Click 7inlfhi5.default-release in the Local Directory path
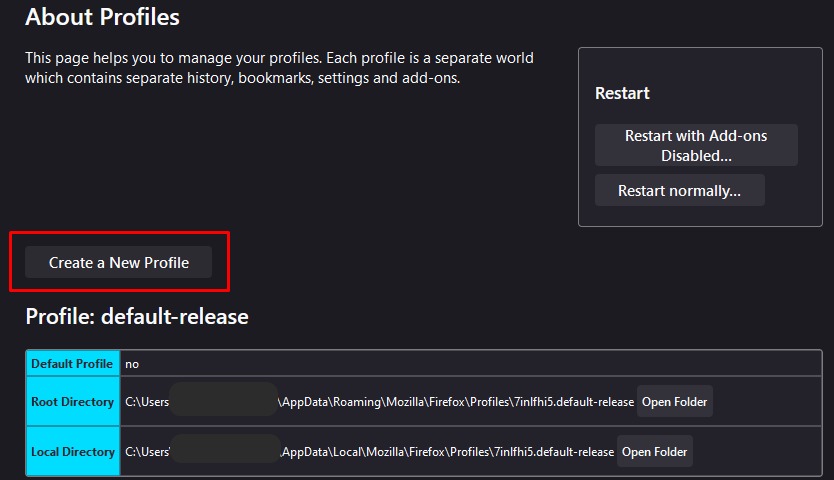 (x=556, y=452)
